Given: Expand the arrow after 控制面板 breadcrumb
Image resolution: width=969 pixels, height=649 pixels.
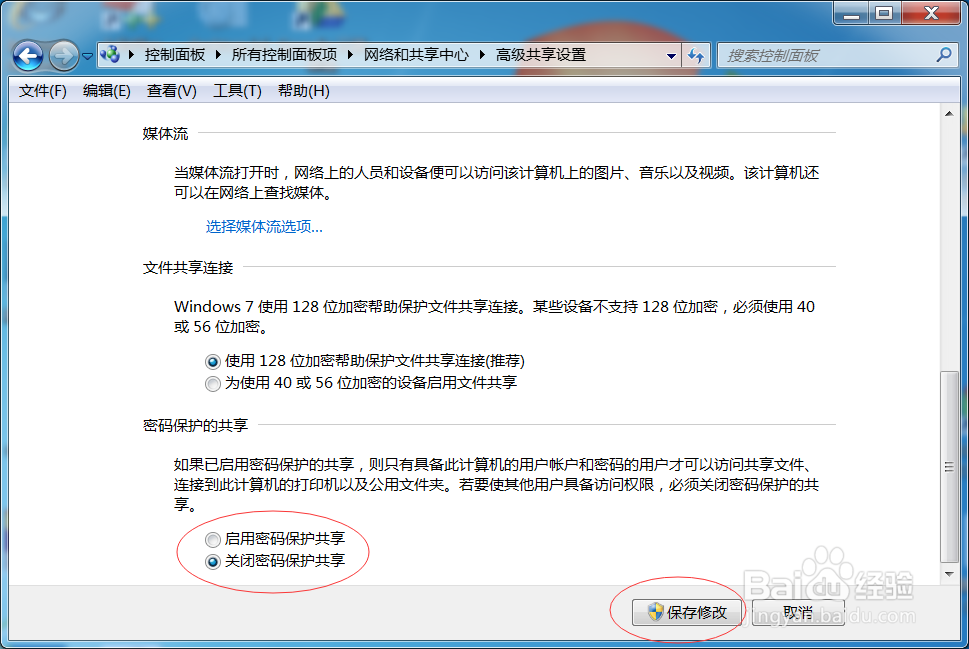Looking at the screenshot, I should point(218,54).
